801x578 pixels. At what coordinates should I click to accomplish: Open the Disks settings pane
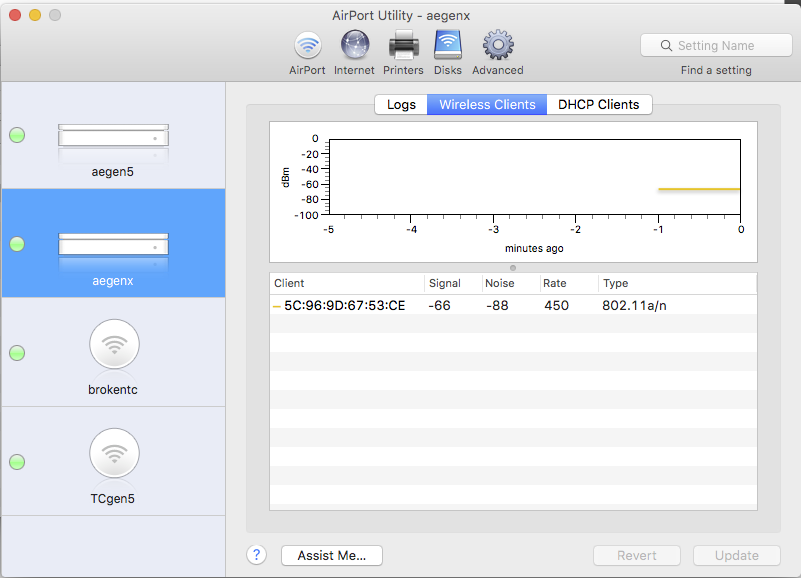point(447,53)
